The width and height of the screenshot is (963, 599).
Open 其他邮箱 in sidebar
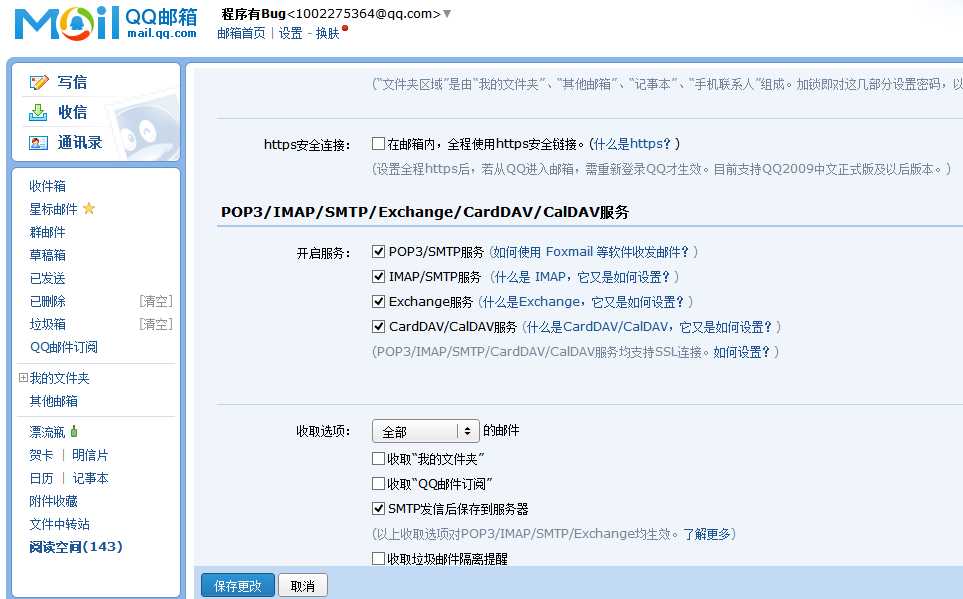(53, 401)
